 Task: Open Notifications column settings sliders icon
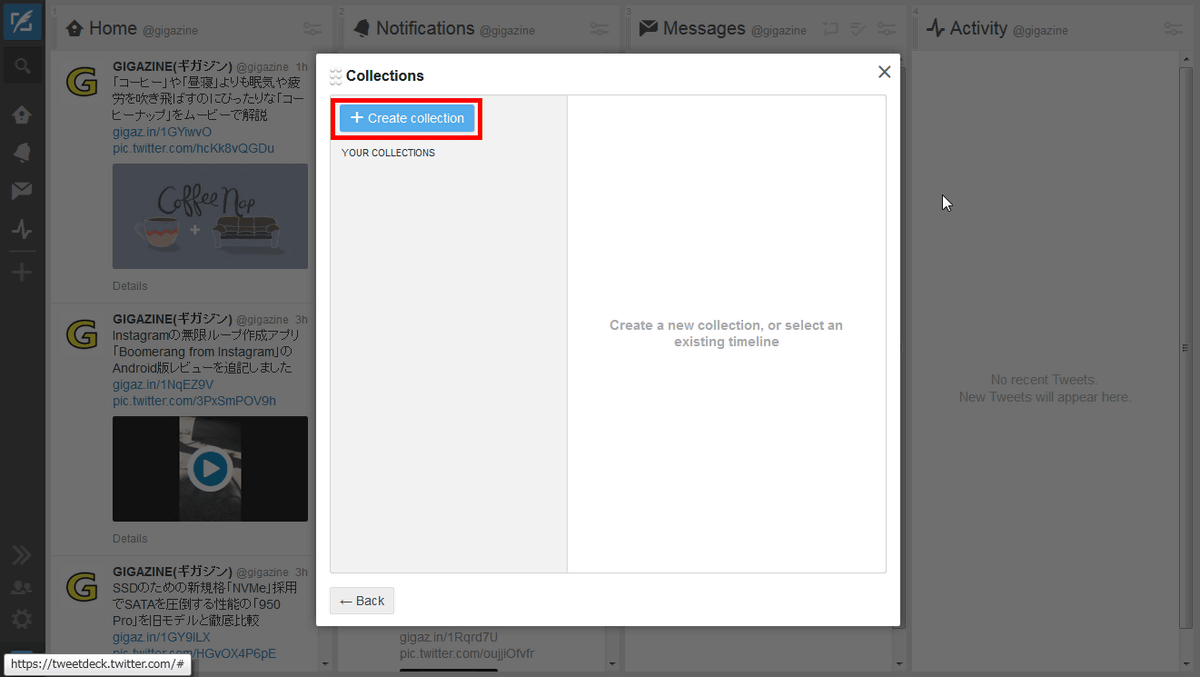coord(599,29)
